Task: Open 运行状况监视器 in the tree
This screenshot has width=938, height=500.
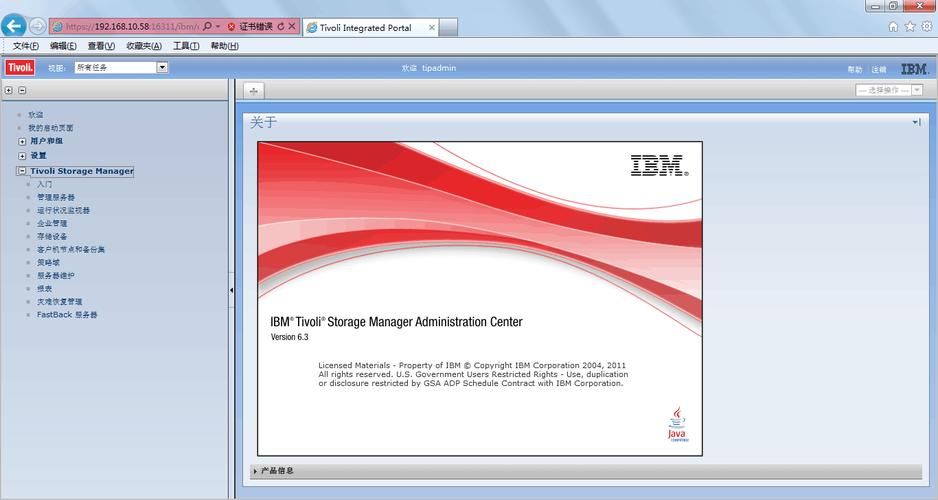Action: pyautogui.click(x=63, y=211)
